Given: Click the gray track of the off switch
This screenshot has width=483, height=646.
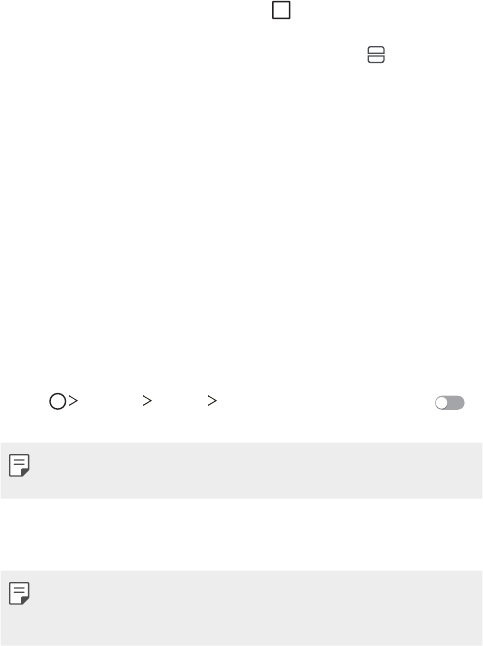Looking at the screenshot, I should [457, 403].
